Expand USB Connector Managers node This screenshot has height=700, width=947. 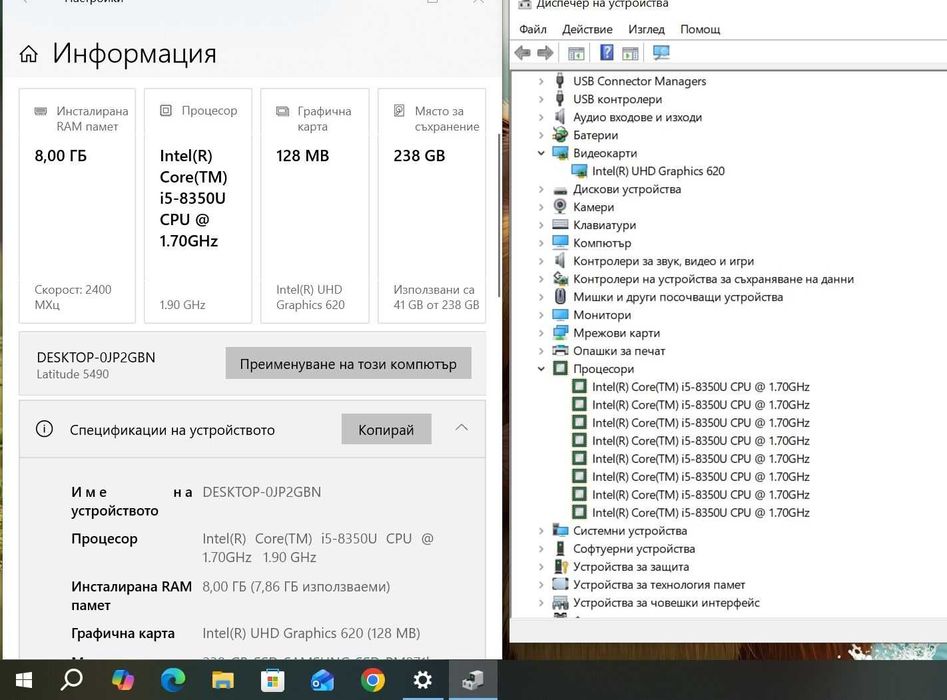[541, 81]
